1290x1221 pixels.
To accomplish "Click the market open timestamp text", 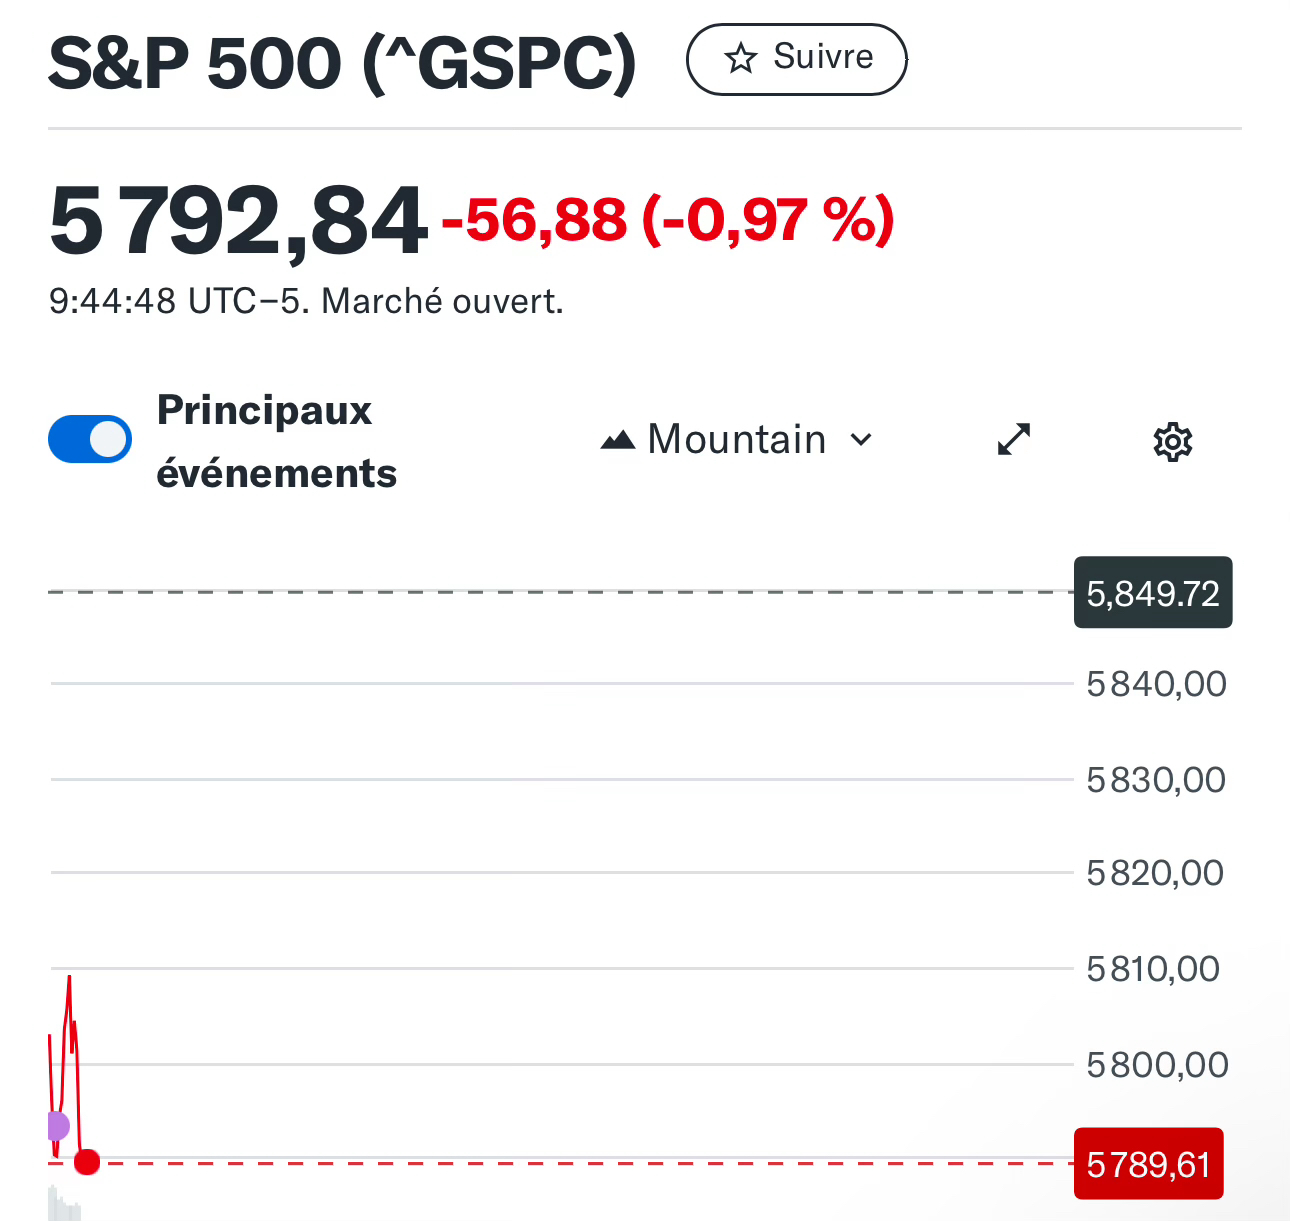I will pos(306,301).
